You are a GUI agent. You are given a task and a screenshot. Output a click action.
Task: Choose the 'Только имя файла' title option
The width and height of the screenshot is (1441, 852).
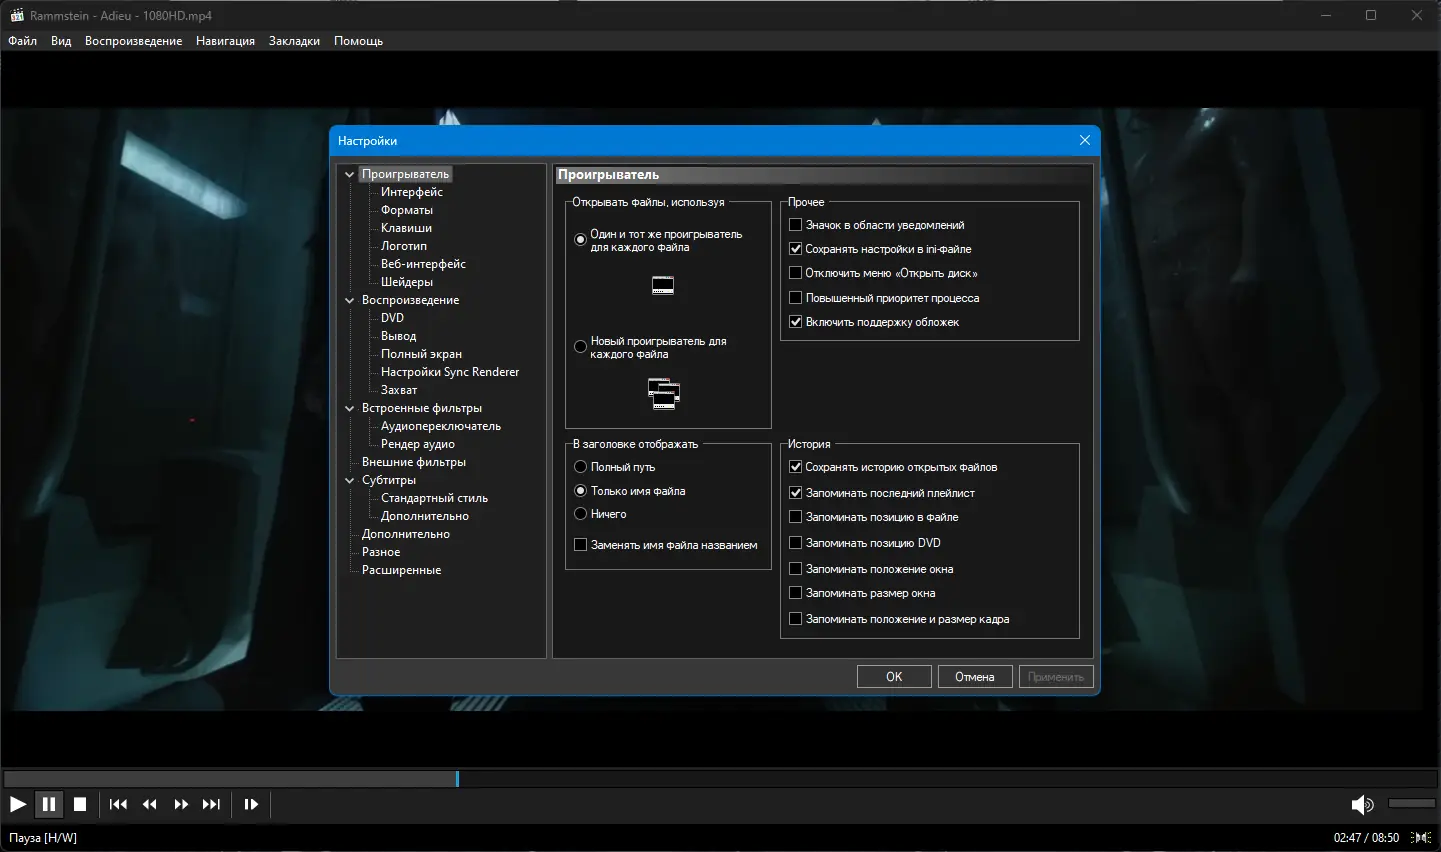580,491
